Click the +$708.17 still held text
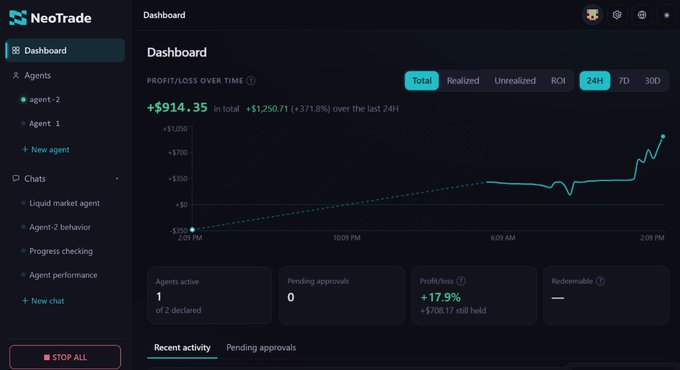Viewport: 680px width, 370px height. point(453,311)
